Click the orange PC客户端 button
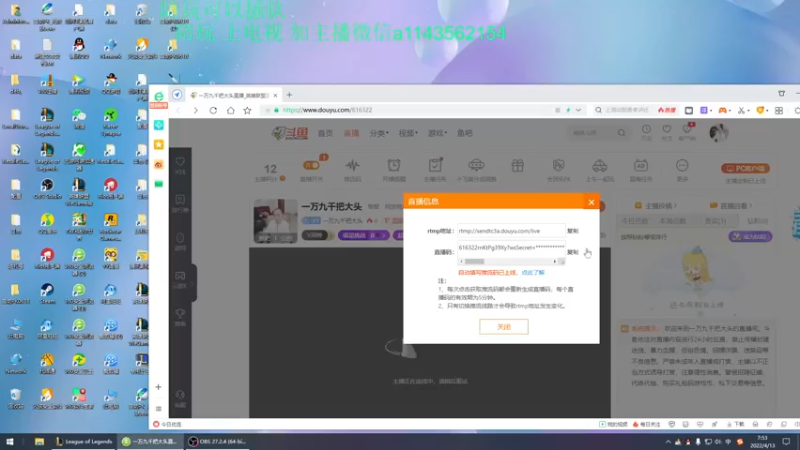This screenshot has height=450, width=800. 745,168
